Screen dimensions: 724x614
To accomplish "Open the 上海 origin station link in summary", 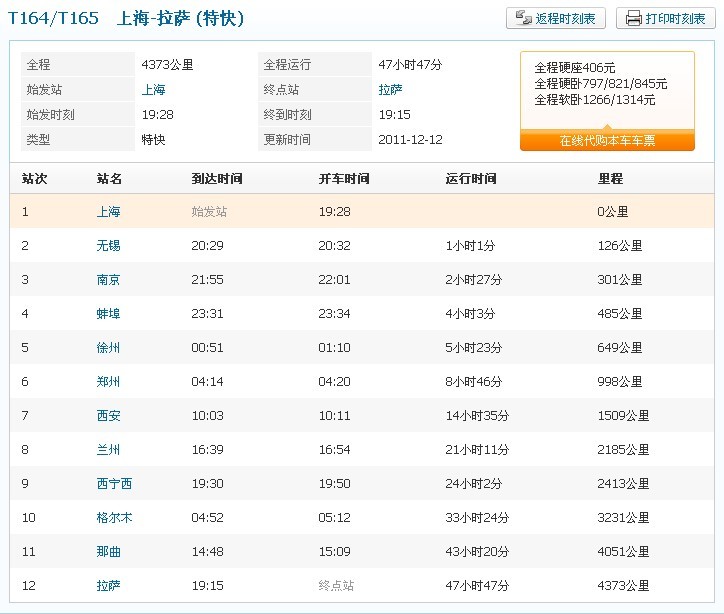I will [154, 89].
